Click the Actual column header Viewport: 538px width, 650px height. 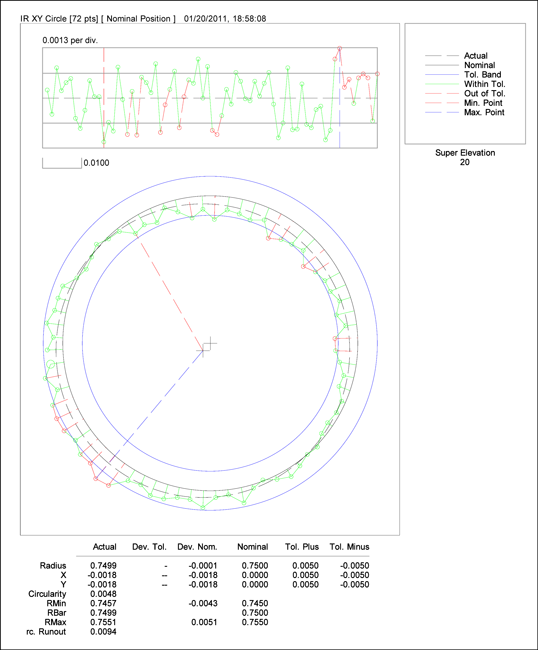104,547
